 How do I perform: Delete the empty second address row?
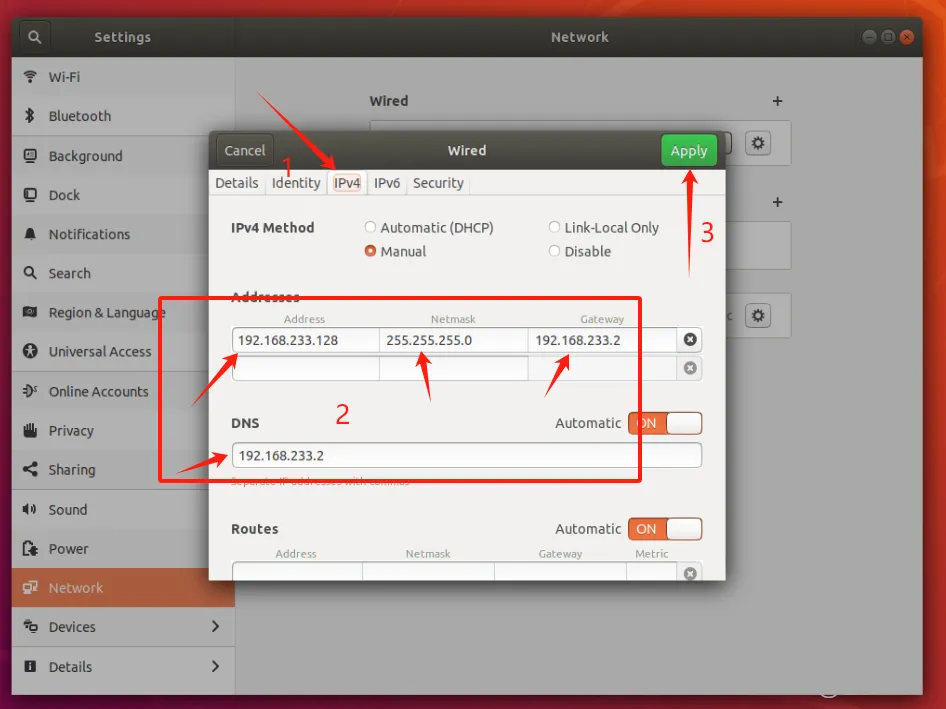click(690, 368)
